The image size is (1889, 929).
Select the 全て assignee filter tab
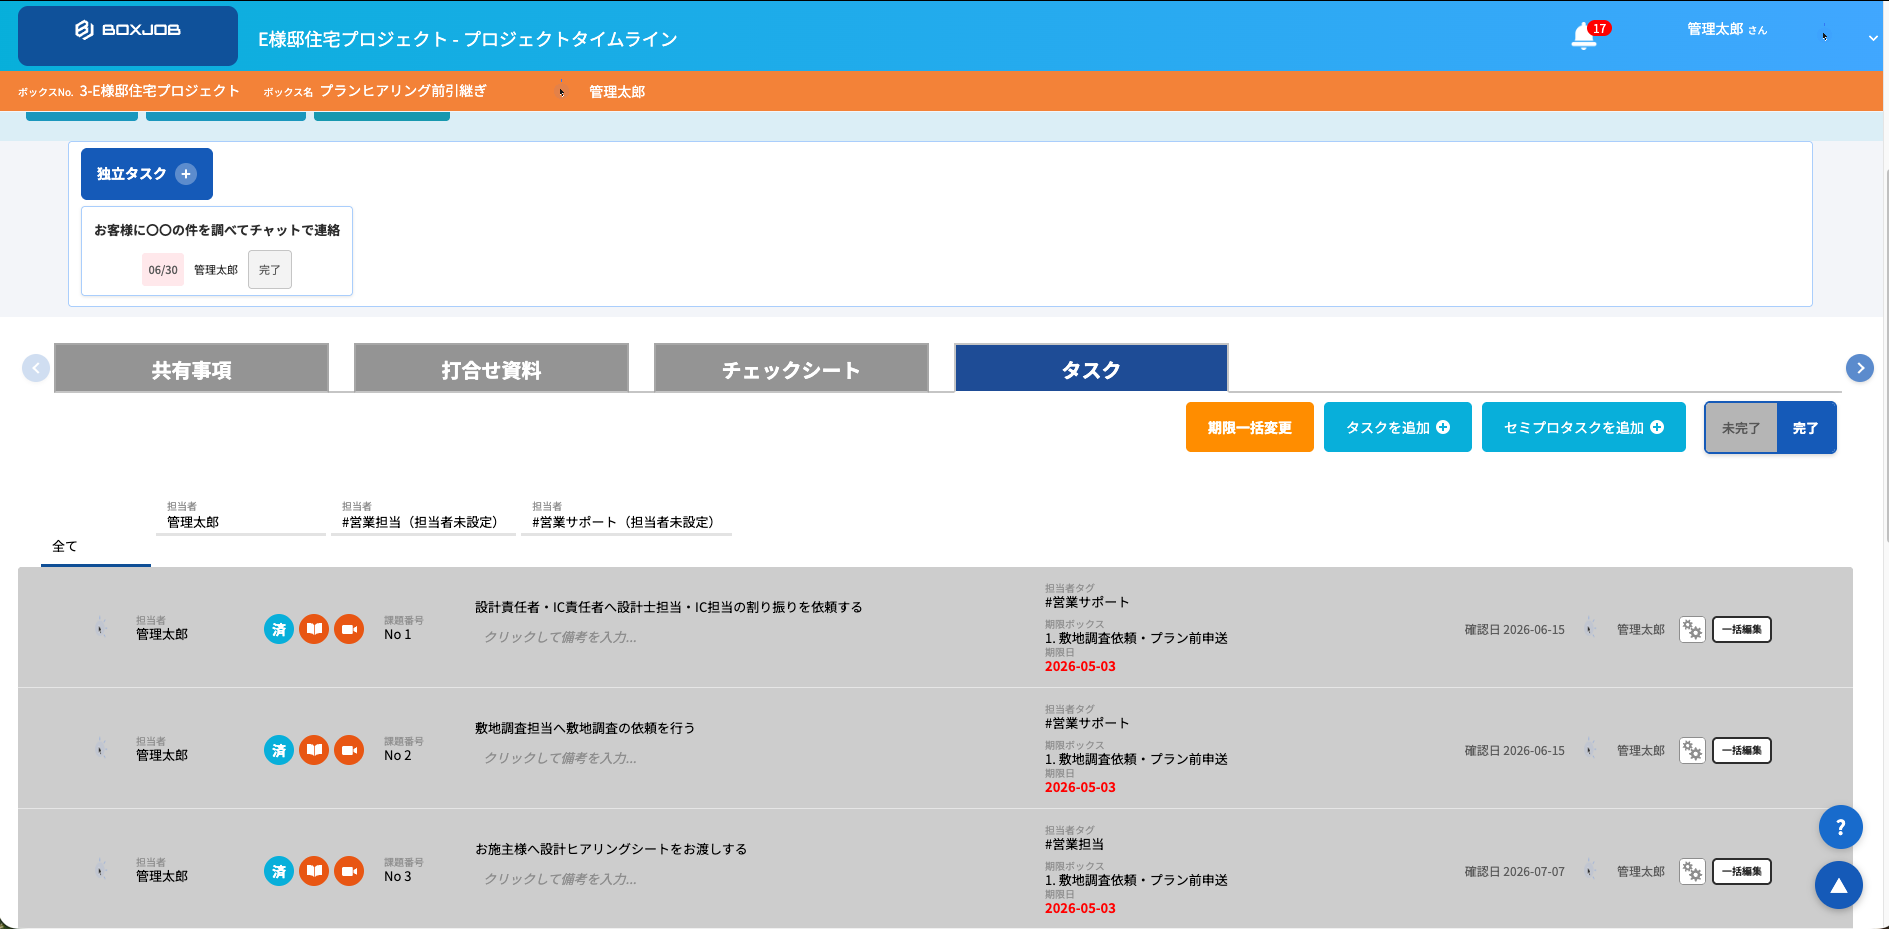[x=95, y=547]
